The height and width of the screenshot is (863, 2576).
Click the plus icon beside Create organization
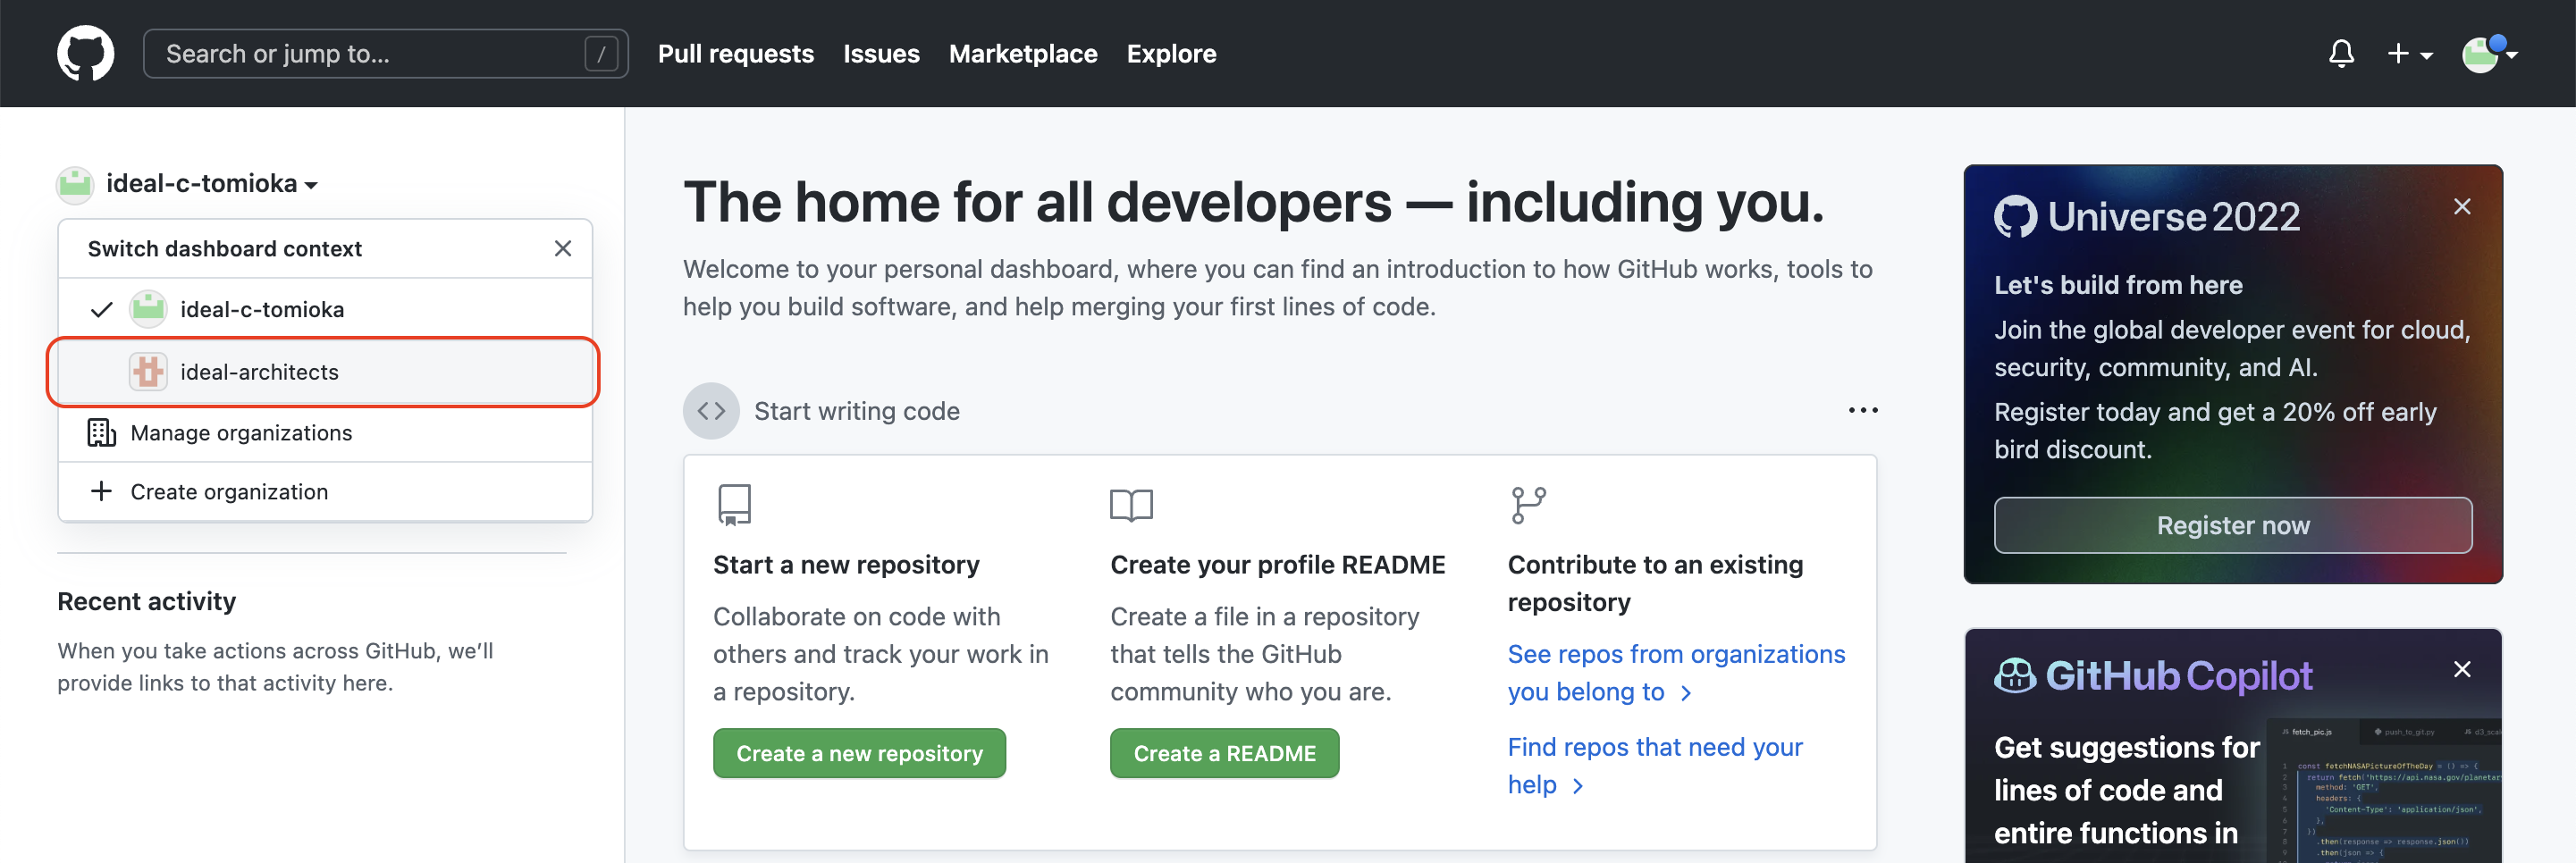coord(101,491)
